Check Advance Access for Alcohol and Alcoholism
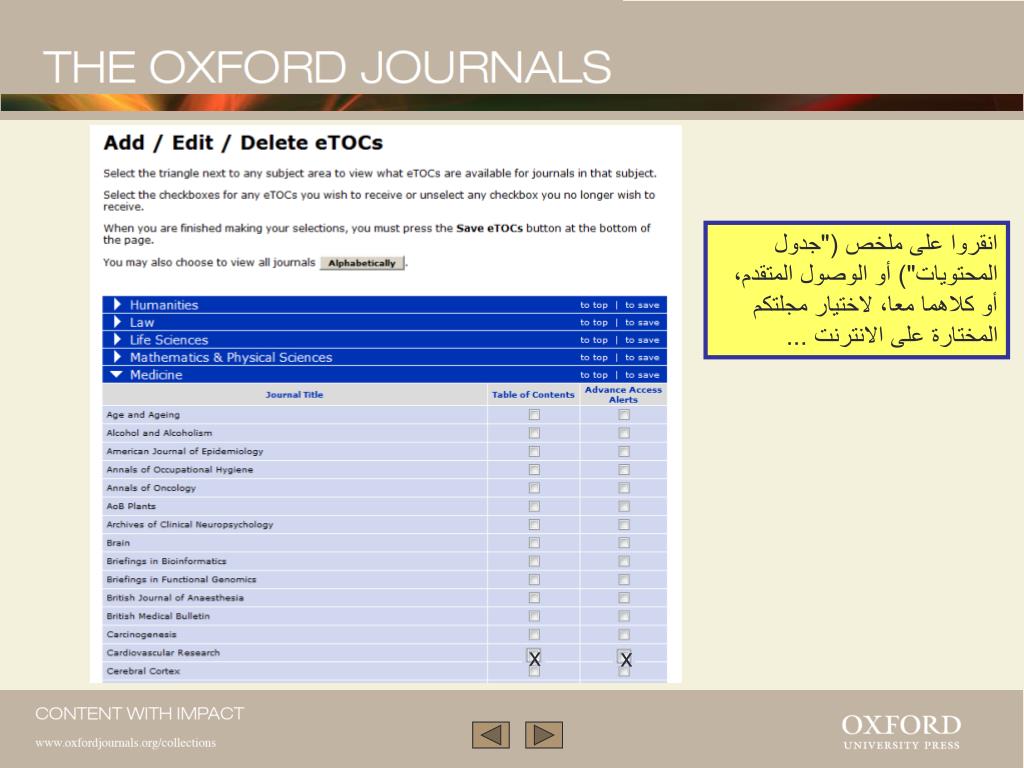1024x768 pixels. click(x=624, y=433)
